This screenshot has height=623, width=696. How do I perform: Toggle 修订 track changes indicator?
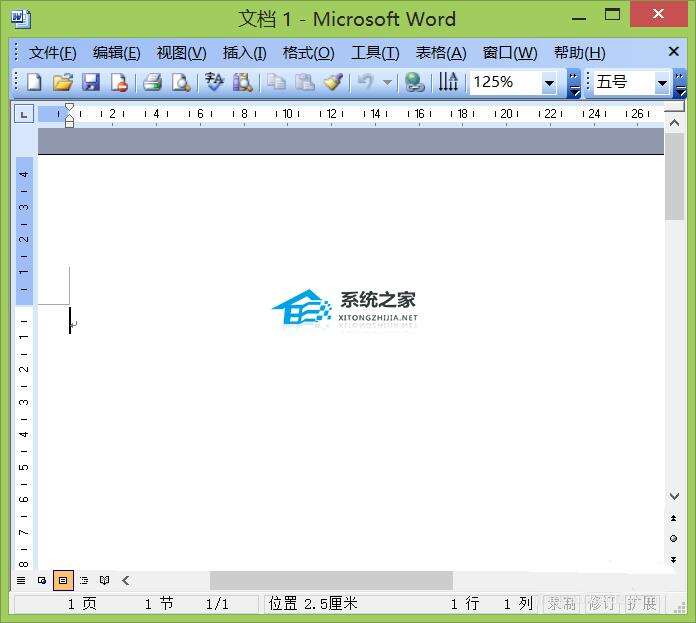tap(602, 603)
